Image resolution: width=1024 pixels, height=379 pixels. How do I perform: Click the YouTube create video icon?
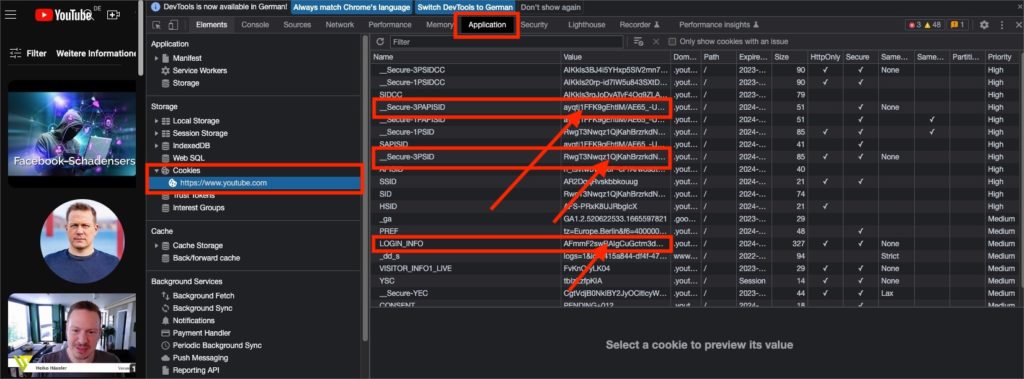tap(114, 14)
